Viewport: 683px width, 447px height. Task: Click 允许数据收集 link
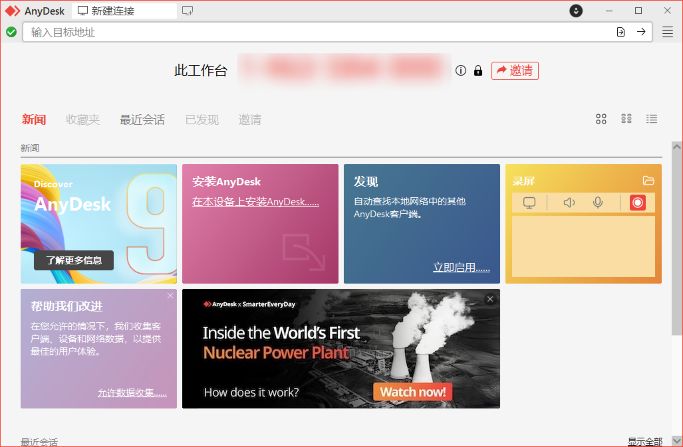click(x=132, y=393)
